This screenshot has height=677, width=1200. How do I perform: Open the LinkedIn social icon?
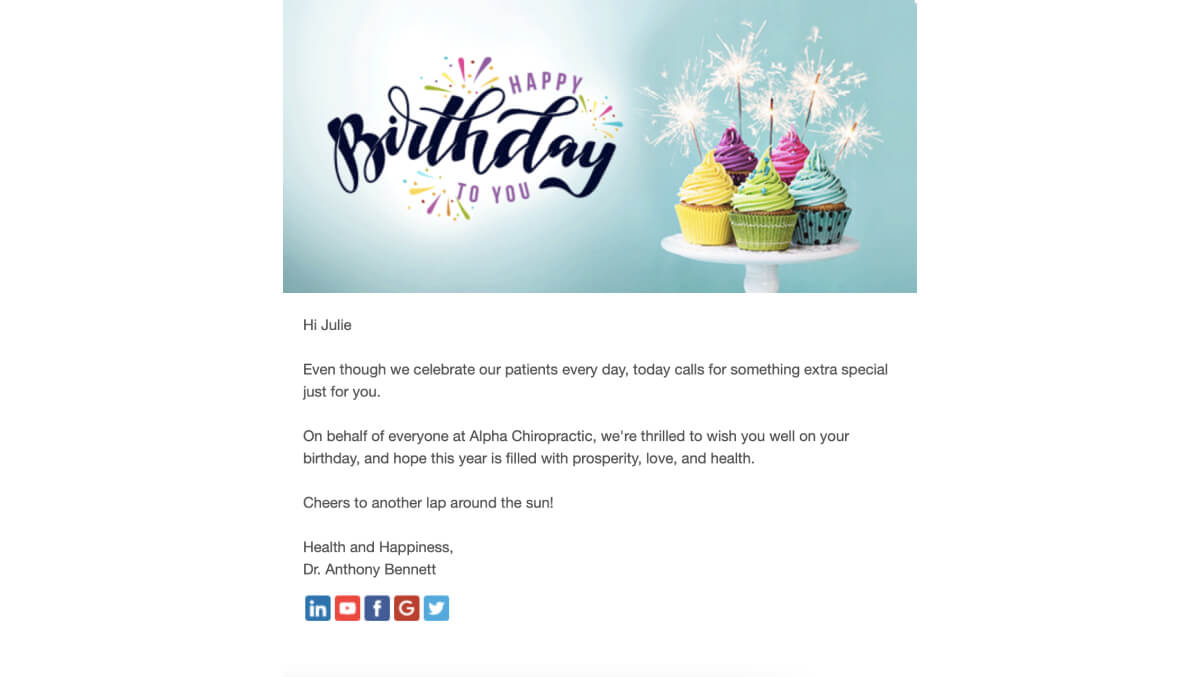click(318, 608)
